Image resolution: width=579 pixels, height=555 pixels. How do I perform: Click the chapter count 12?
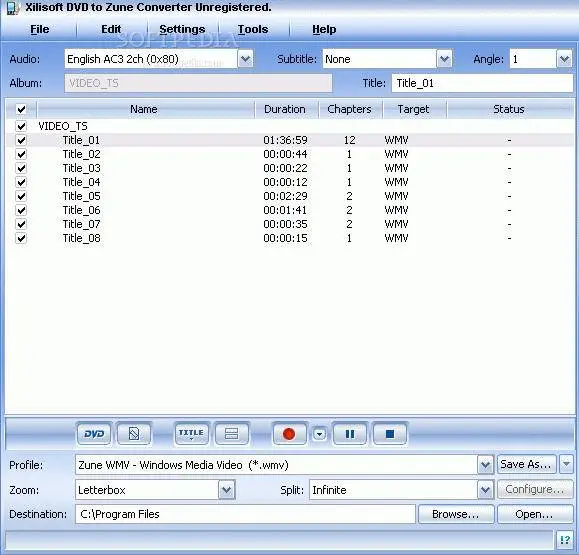pyautogui.click(x=349, y=140)
